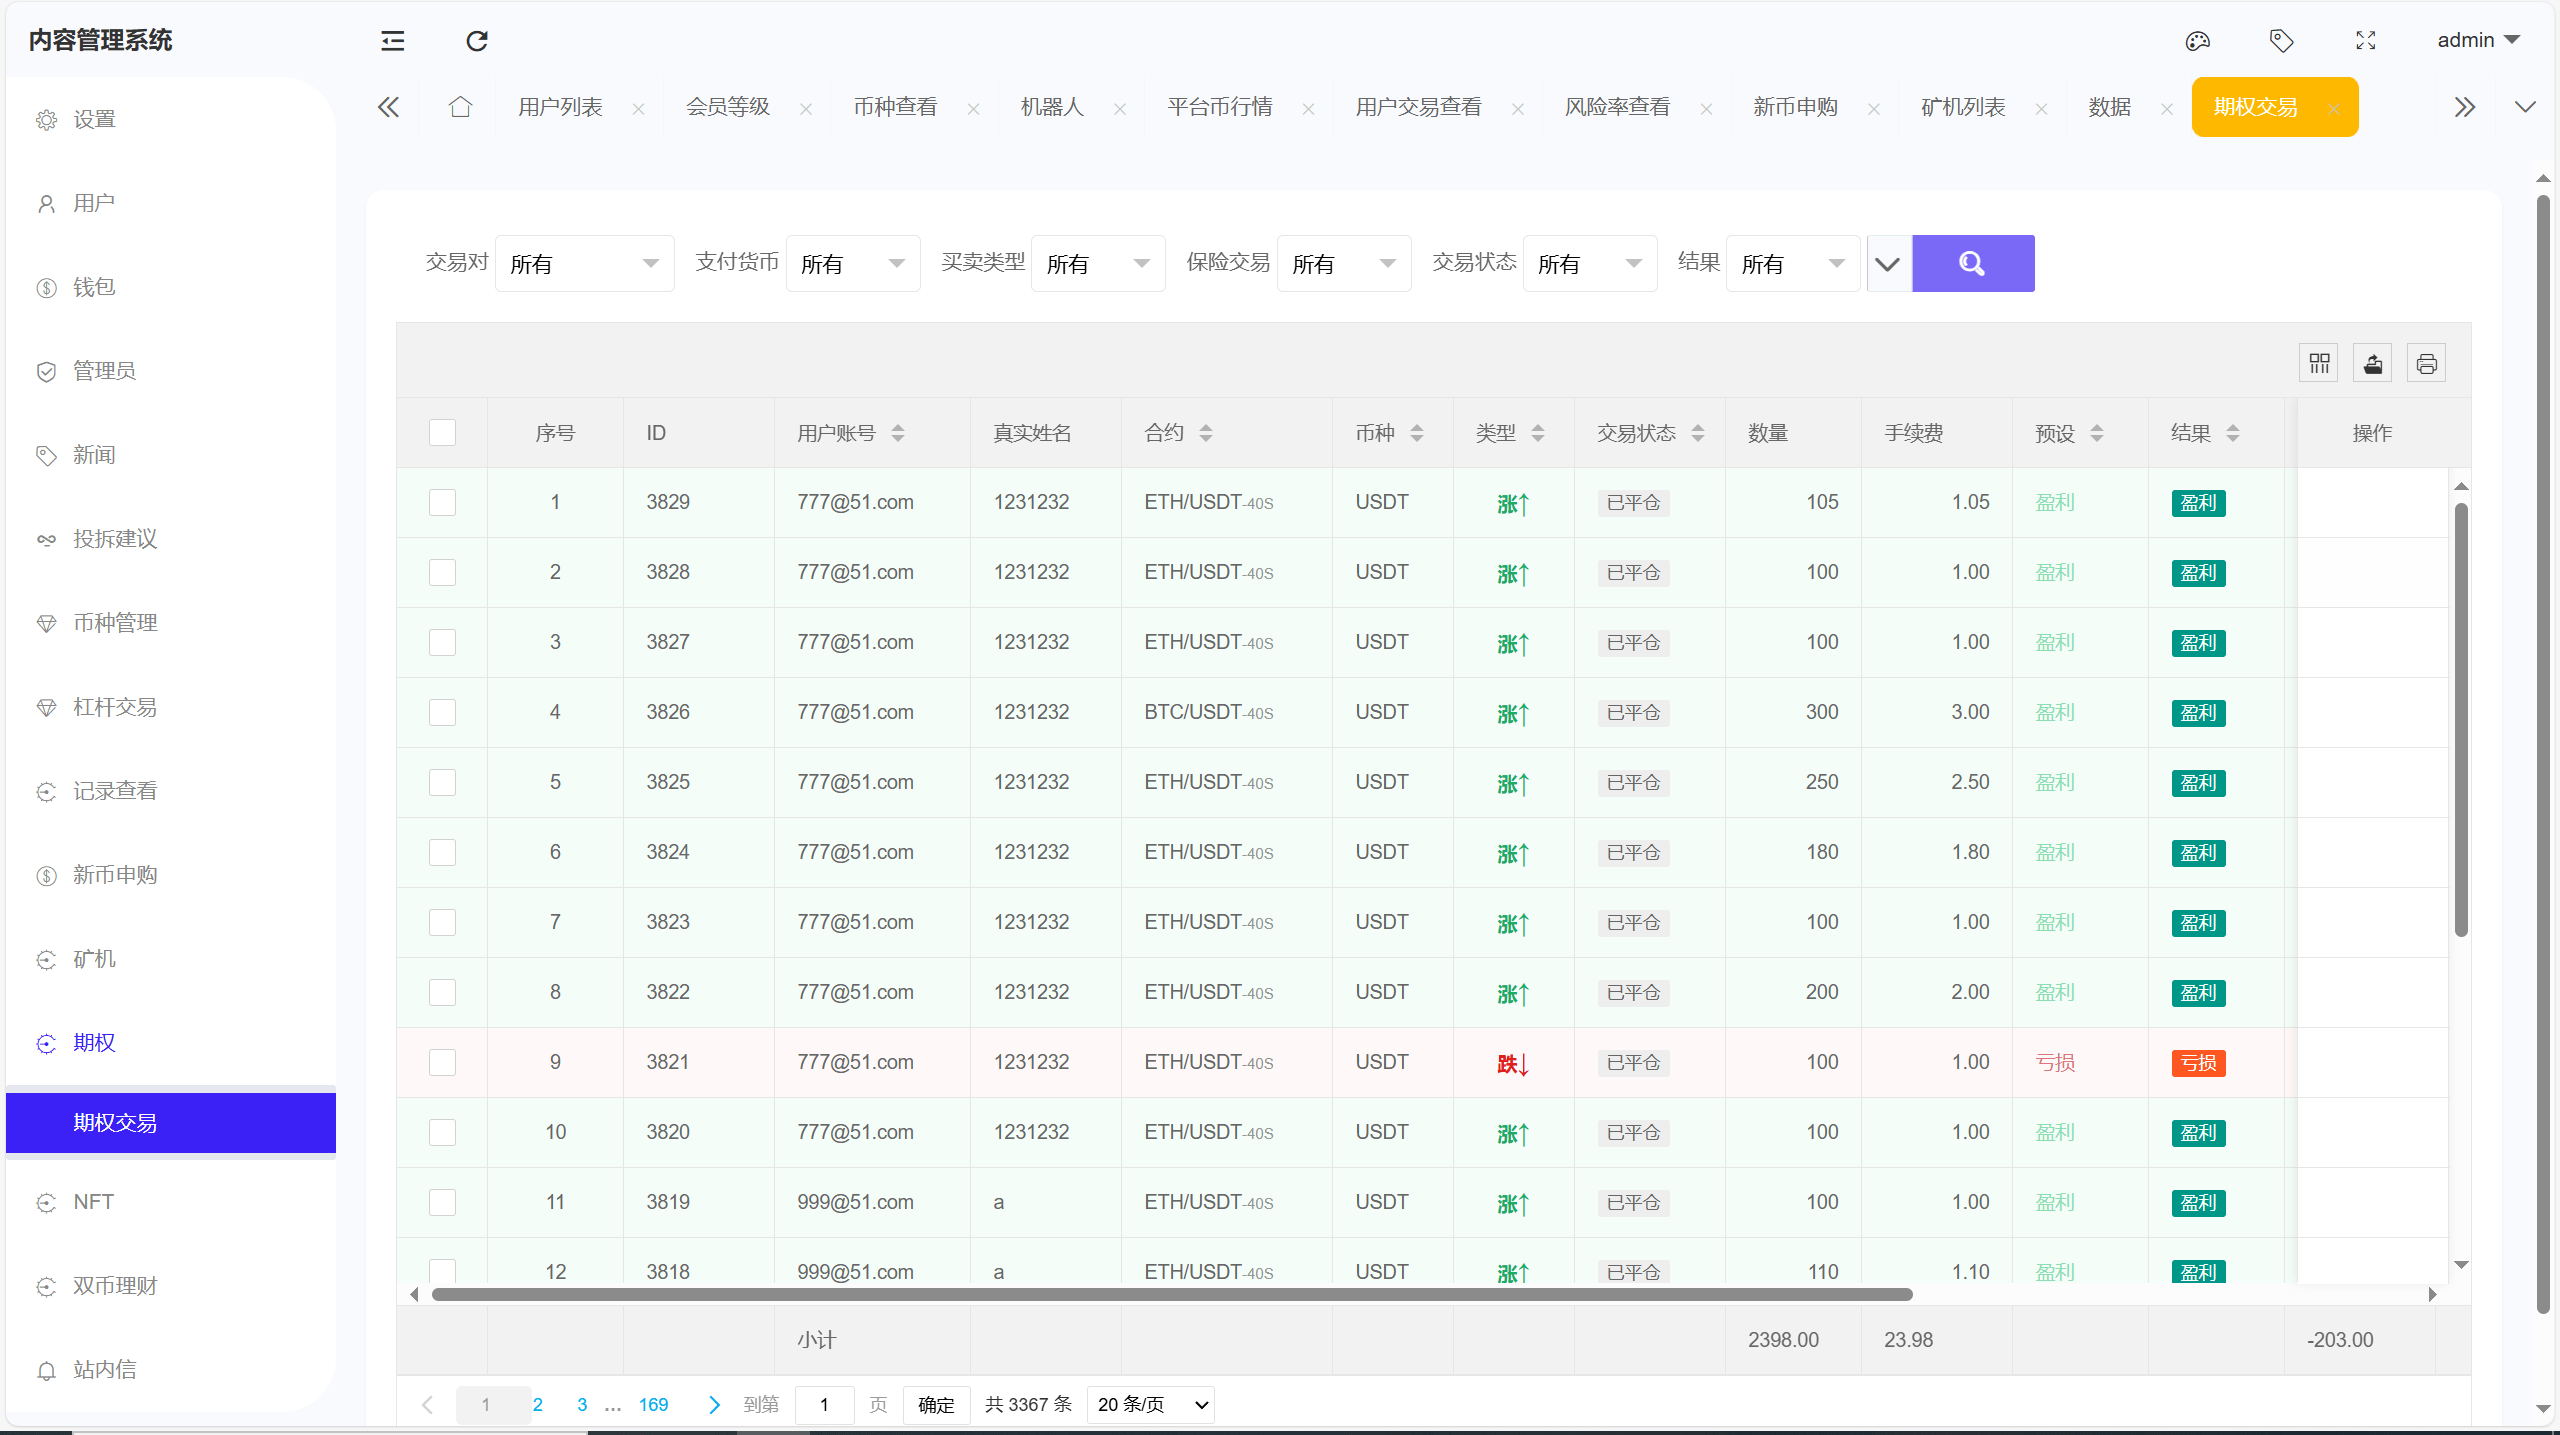Click the page jump input field

pyautogui.click(x=824, y=1404)
